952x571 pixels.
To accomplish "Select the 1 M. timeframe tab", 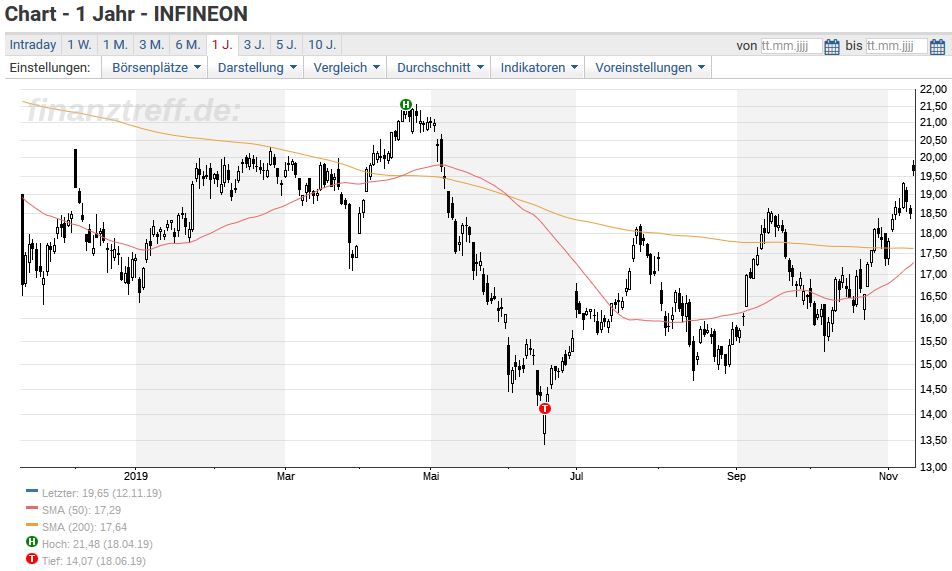I will click(x=115, y=44).
